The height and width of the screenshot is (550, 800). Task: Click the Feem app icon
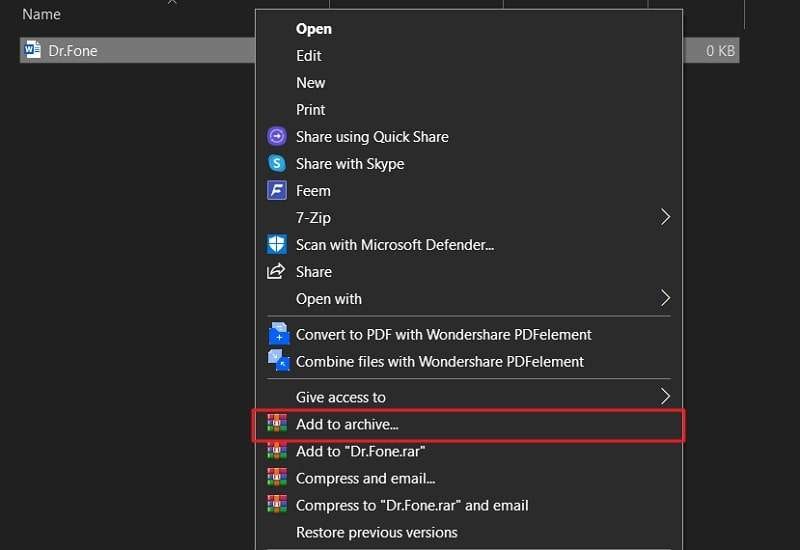pos(277,191)
